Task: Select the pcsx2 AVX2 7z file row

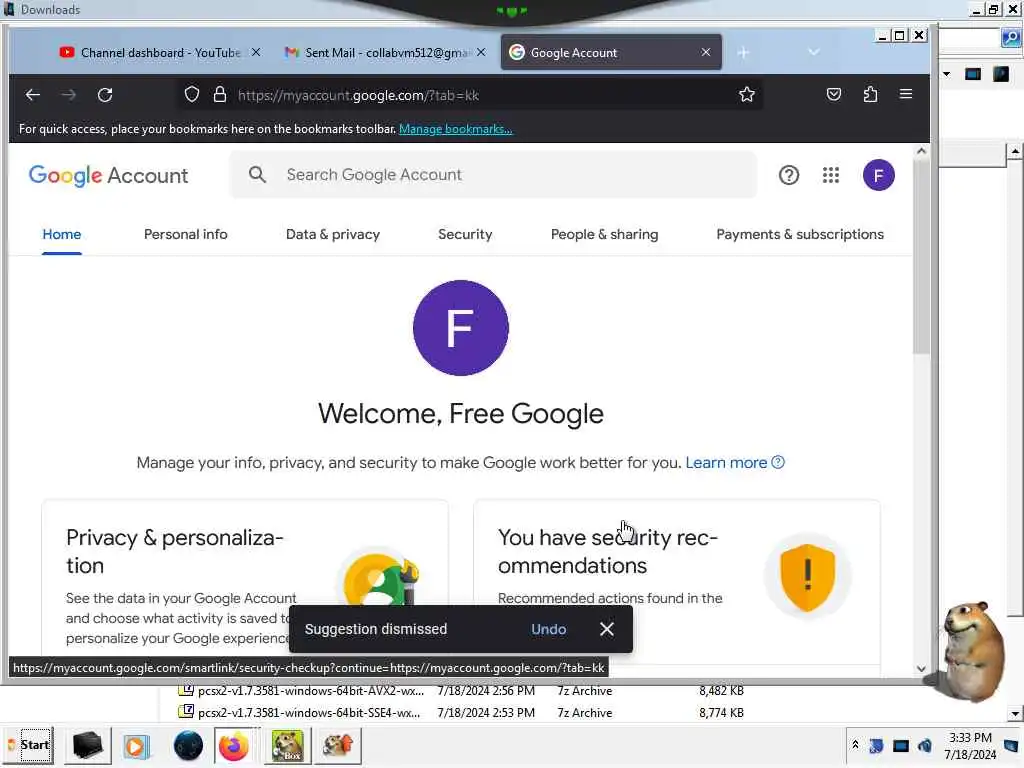Action: (461, 691)
